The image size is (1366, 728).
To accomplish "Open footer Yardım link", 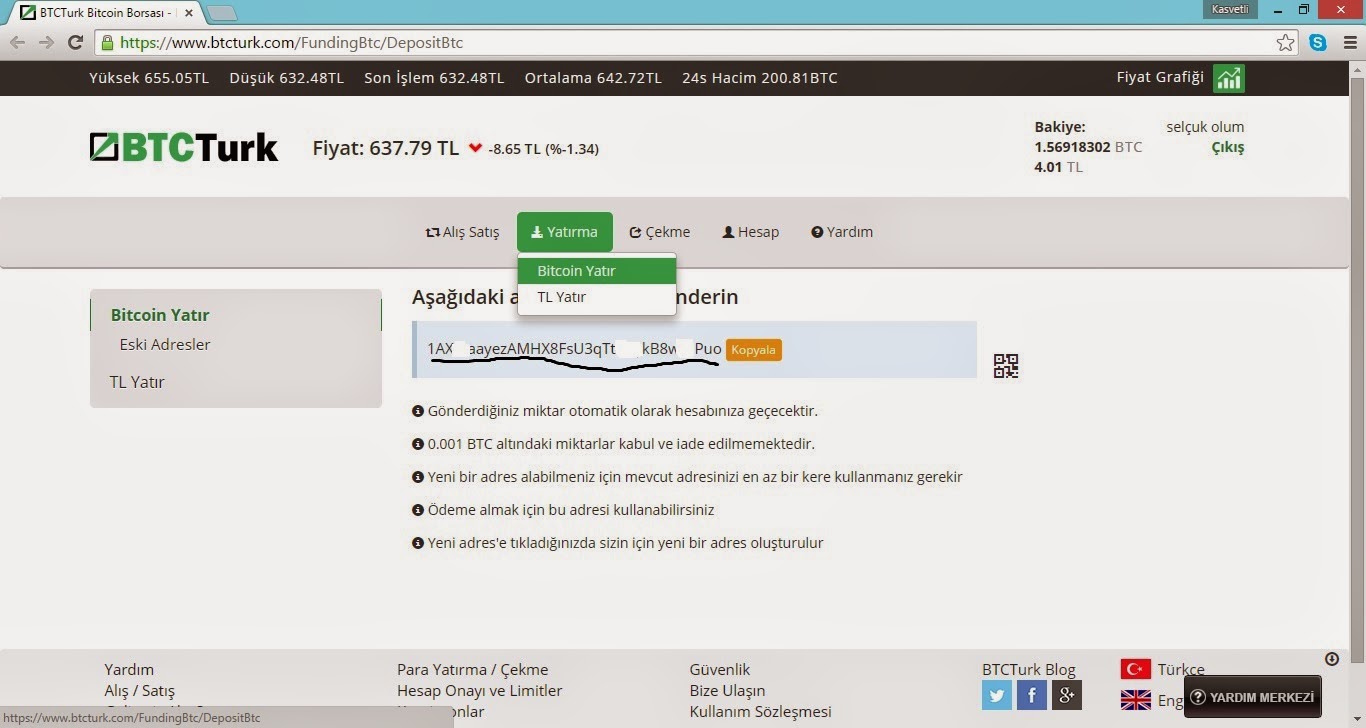I will (x=129, y=670).
